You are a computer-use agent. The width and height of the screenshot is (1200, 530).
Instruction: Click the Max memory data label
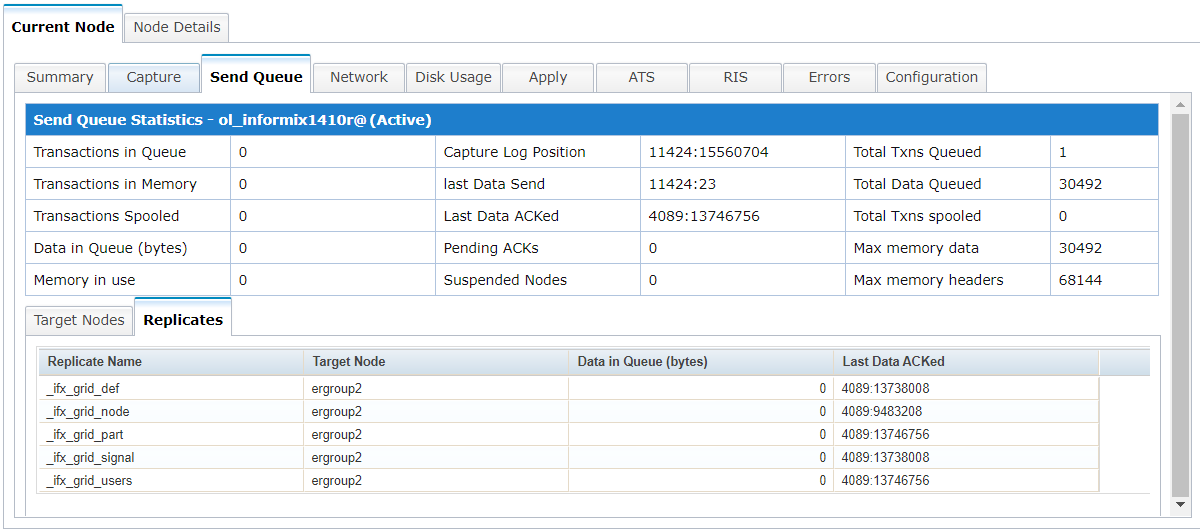point(916,248)
